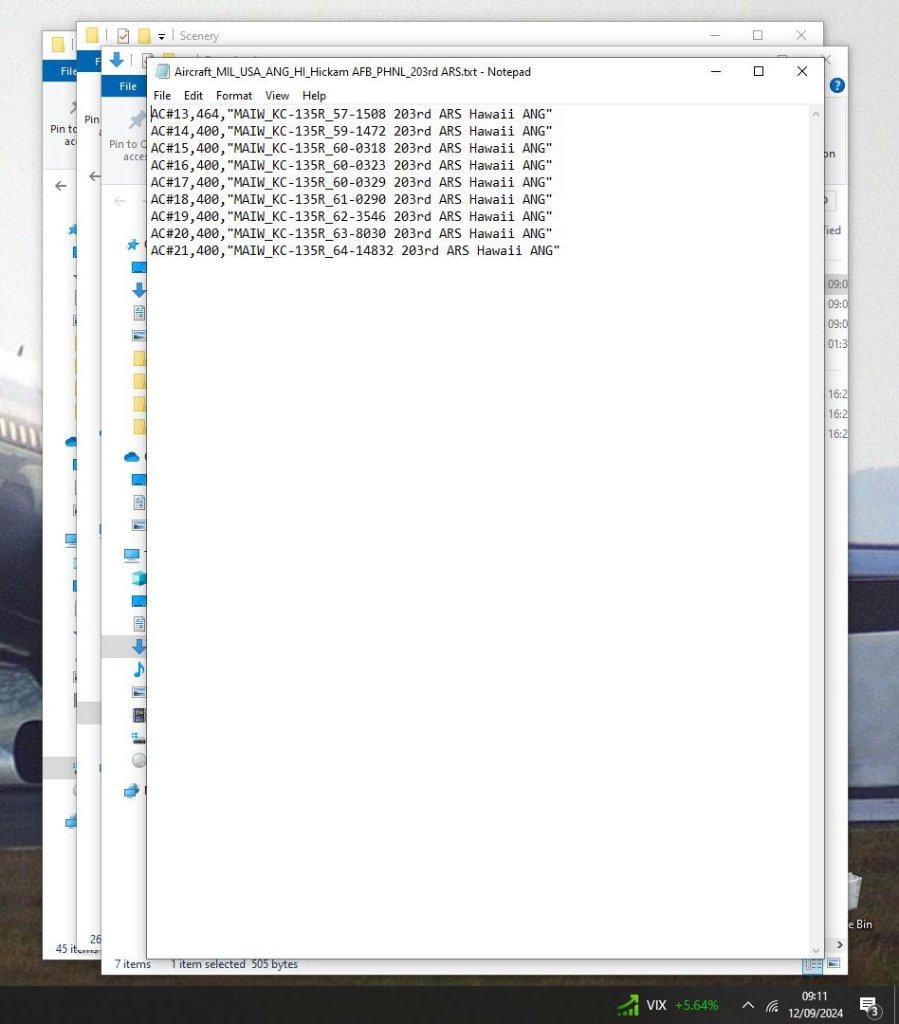Click the Notepad vertical scrollbar up arrow
The width and height of the screenshot is (899, 1024).
[x=815, y=114]
